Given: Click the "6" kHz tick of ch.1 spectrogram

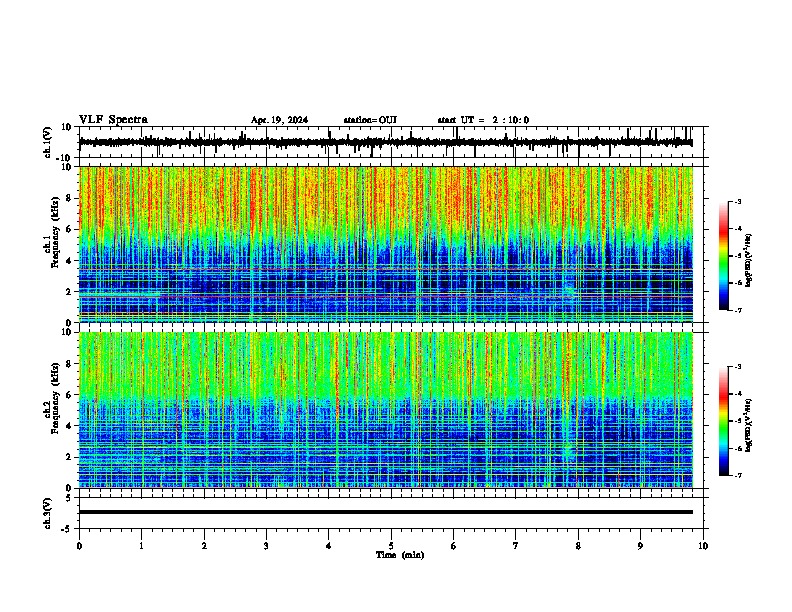Looking at the screenshot, I should [70, 229].
